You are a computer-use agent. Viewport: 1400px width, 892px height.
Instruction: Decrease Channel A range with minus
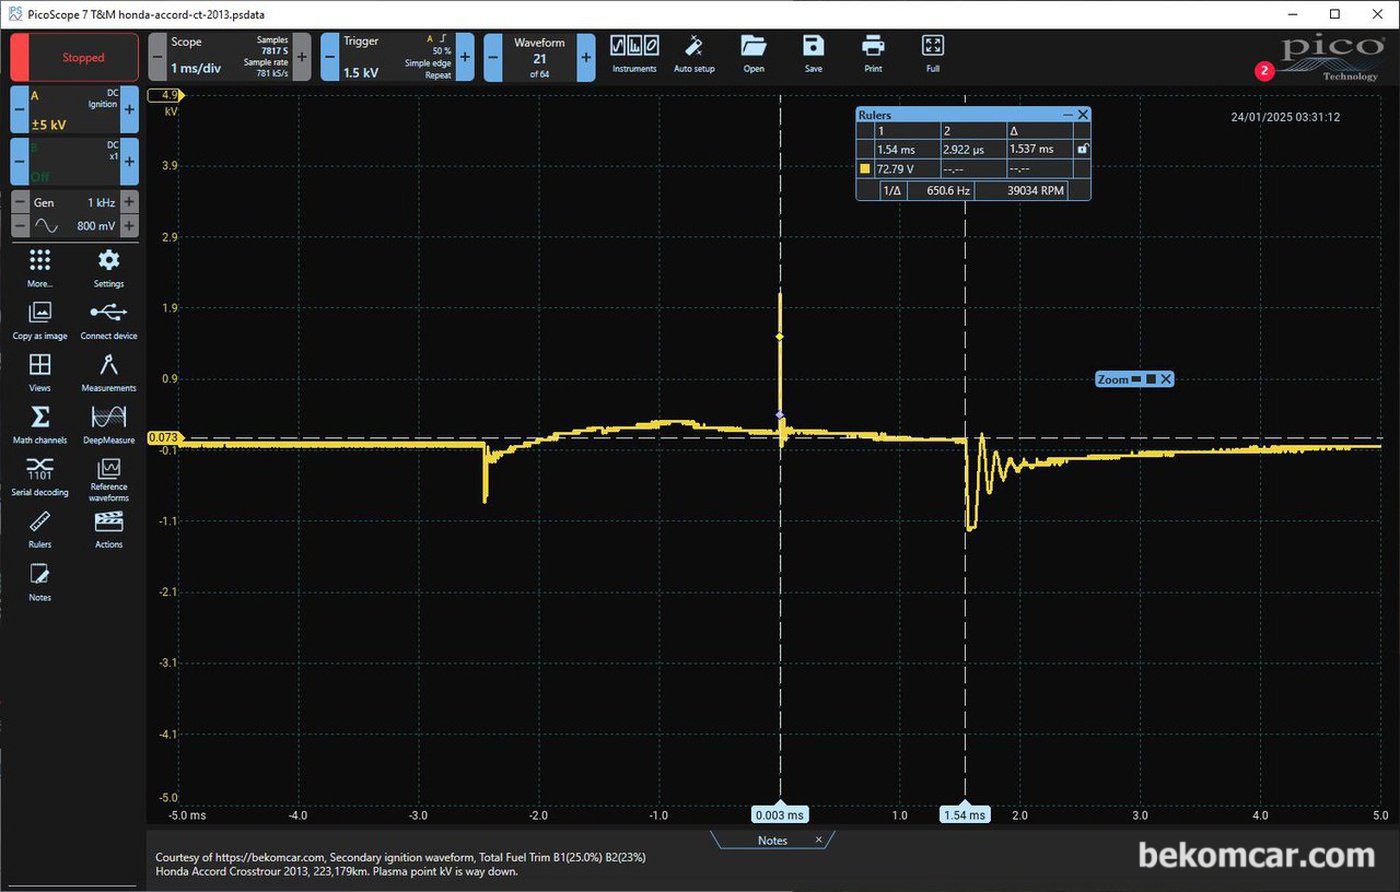(19, 110)
